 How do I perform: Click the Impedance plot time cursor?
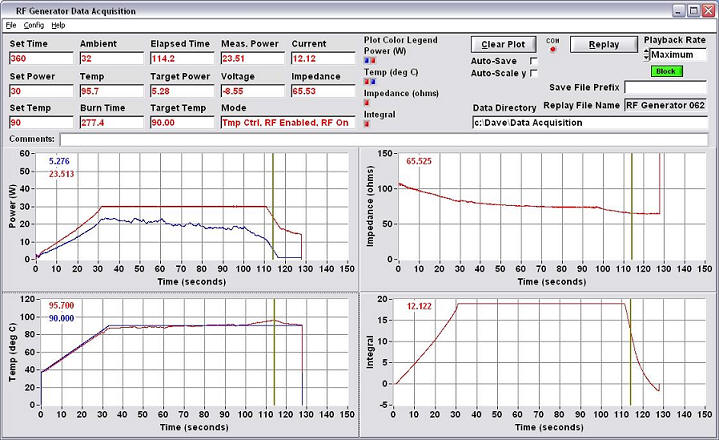tap(631, 206)
